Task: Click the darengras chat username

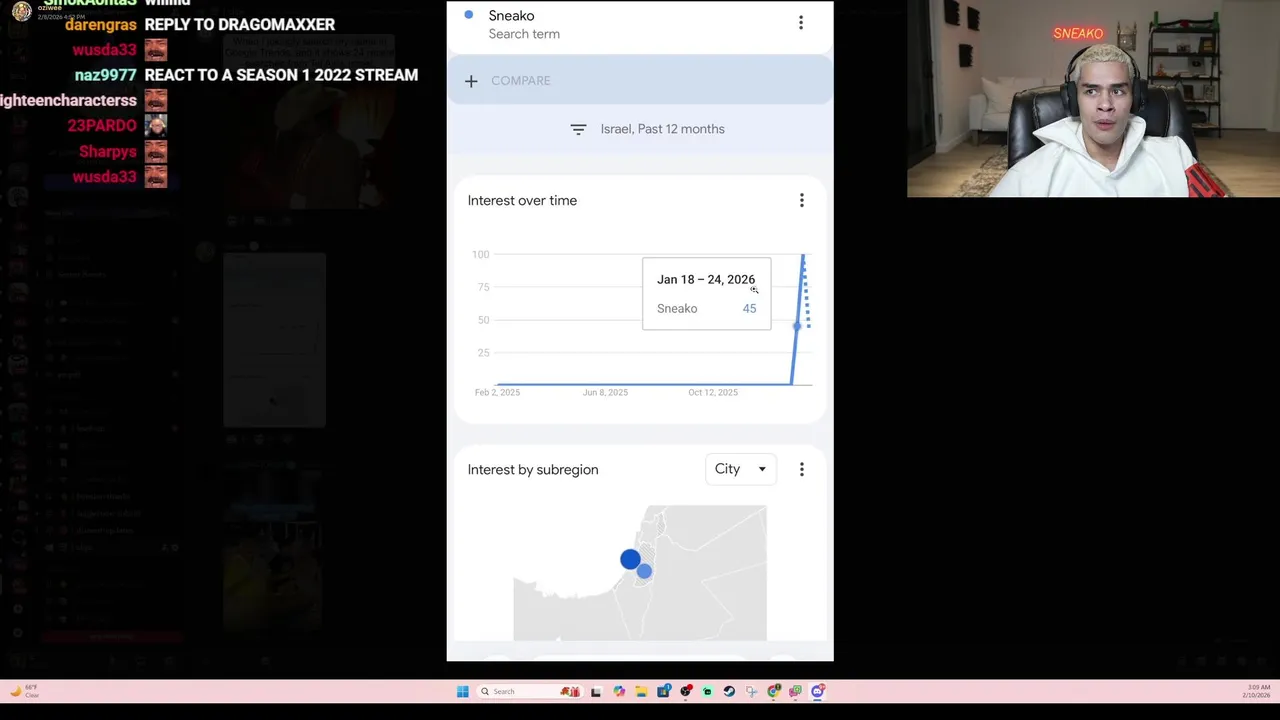Action: click(101, 24)
